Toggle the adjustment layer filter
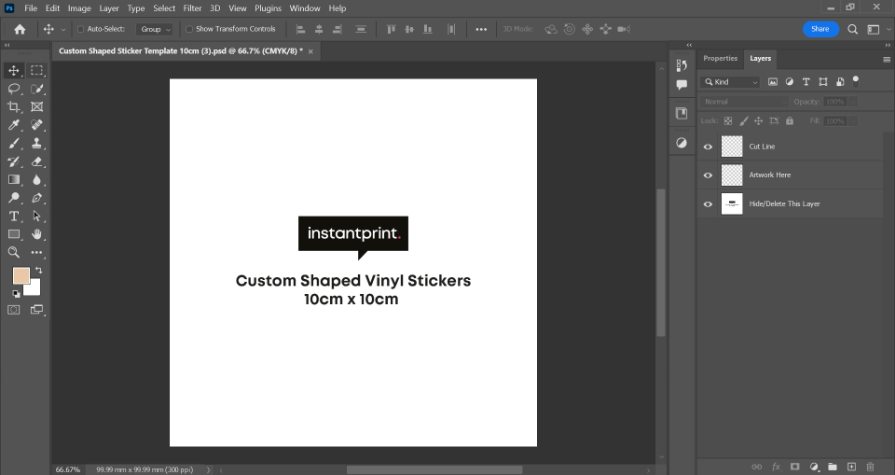This screenshot has height=475, width=895. tap(789, 82)
